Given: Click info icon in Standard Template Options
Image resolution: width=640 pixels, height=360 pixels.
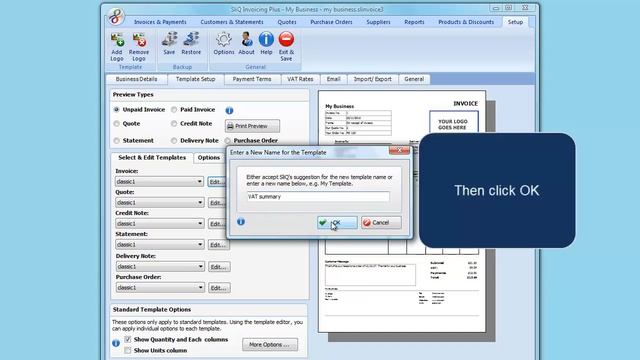Looking at the screenshot, I should tap(116, 343).
